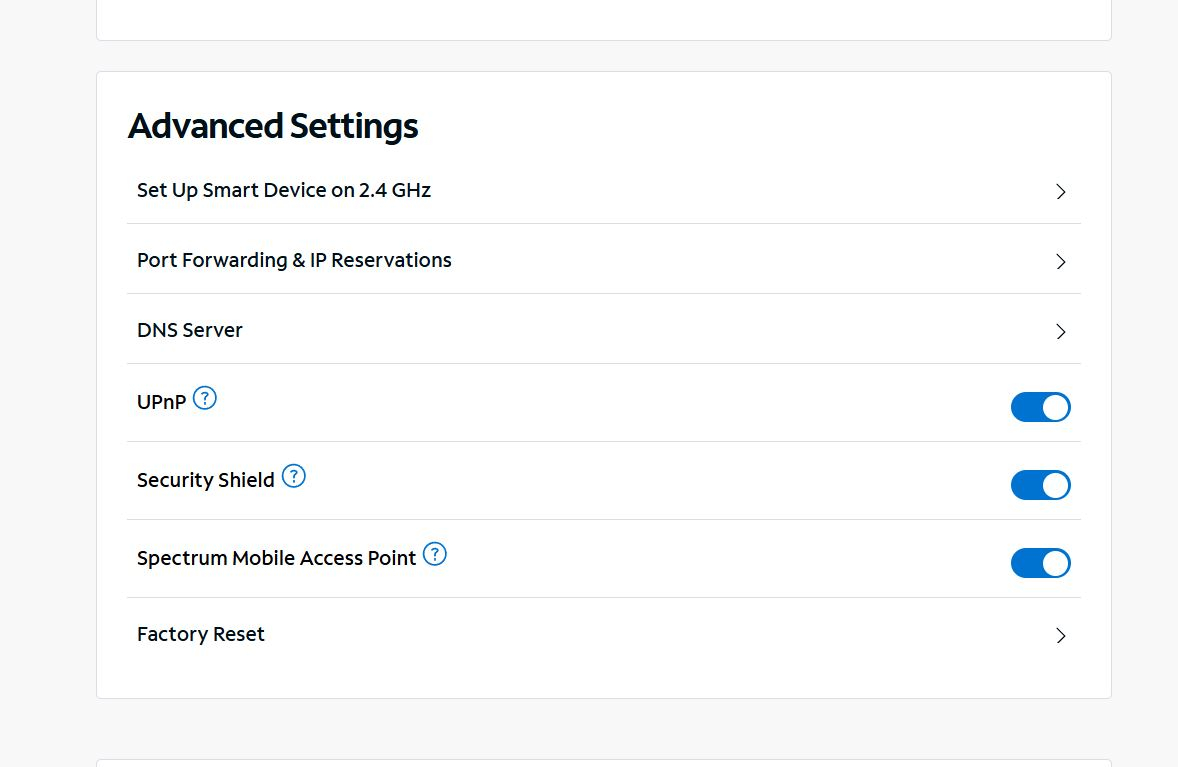Click the Security Shield label text

pos(206,480)
